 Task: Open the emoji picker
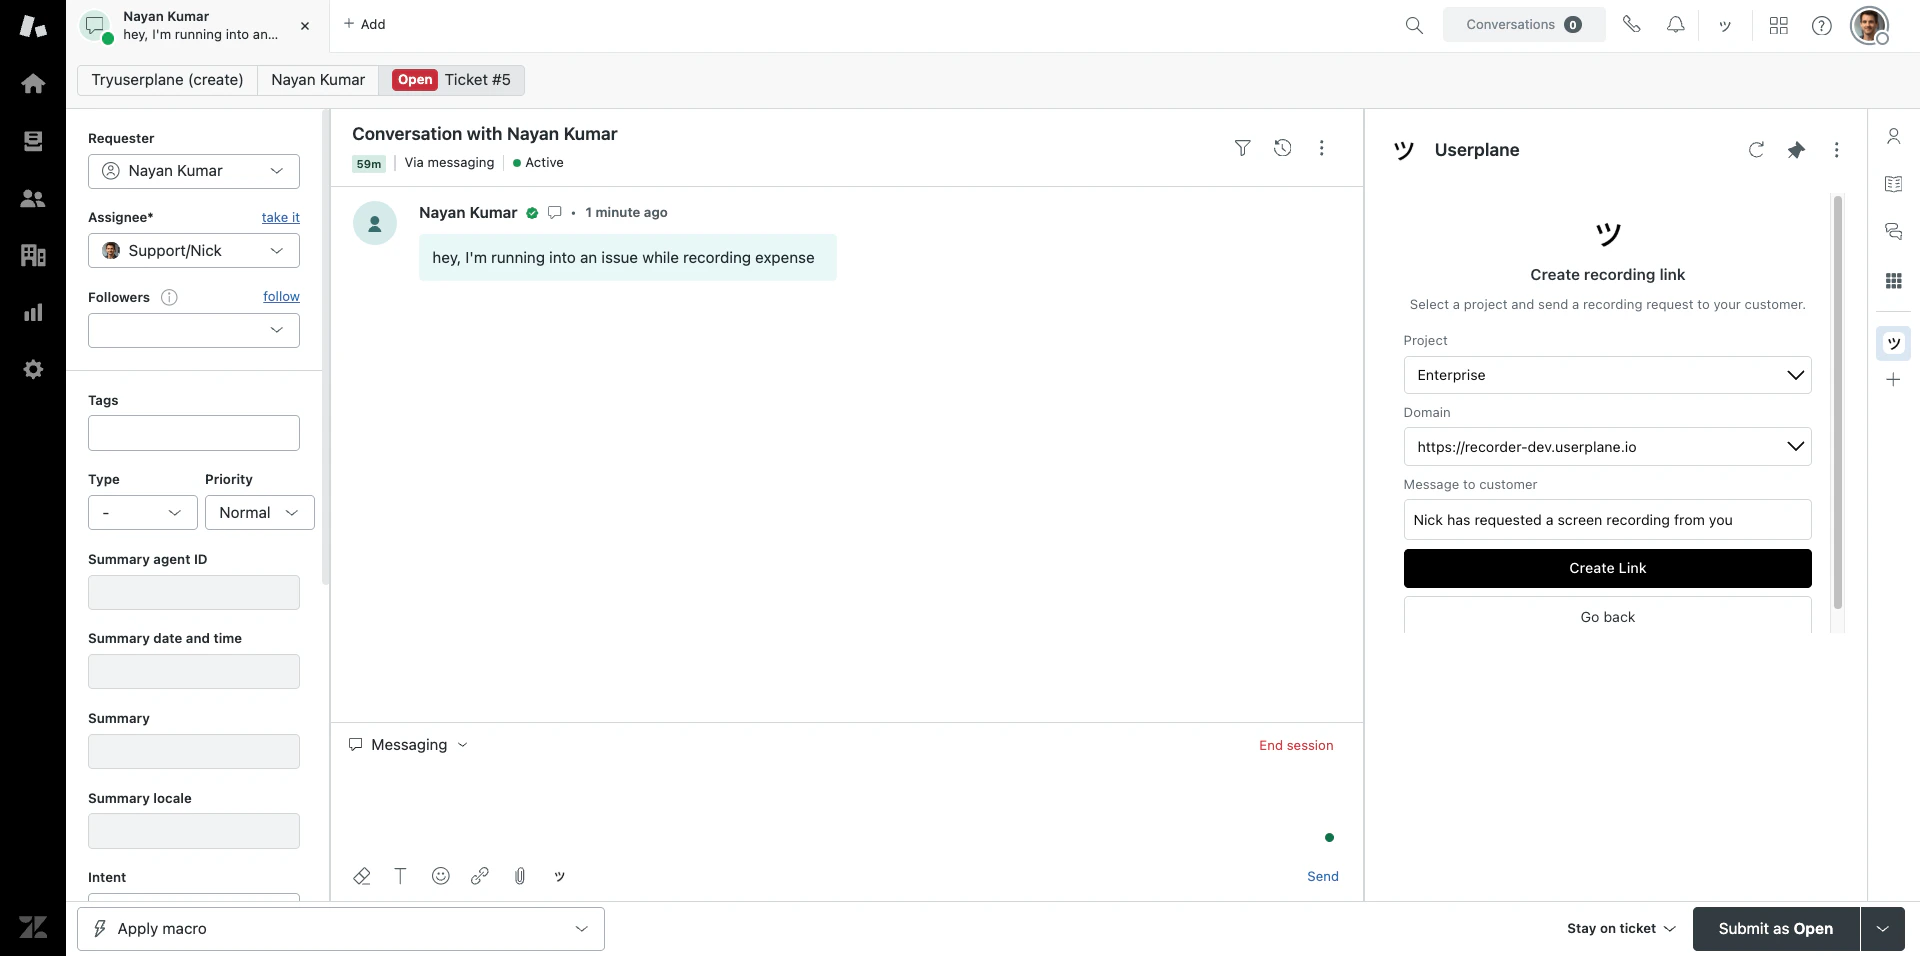pos(440,876)
